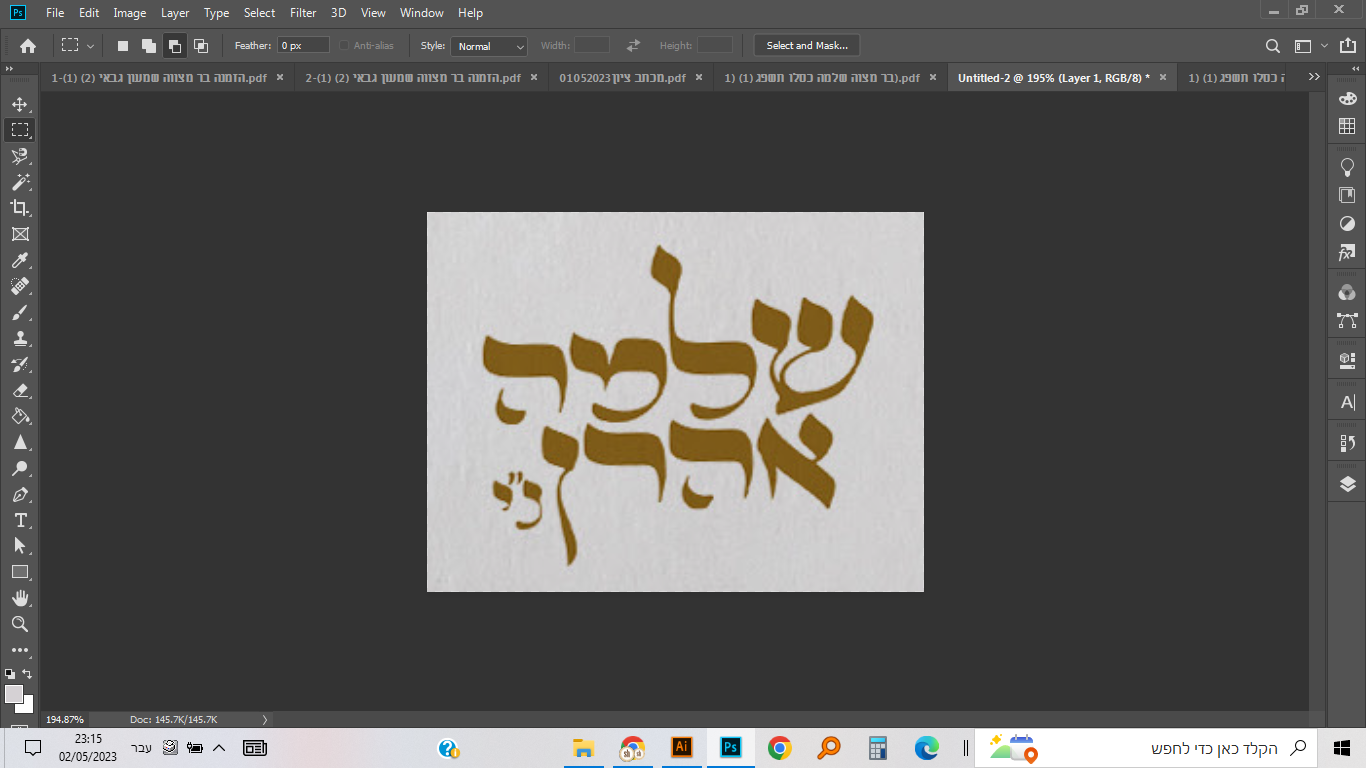Open the status bar info arrow menu

[x=264, y=719]
